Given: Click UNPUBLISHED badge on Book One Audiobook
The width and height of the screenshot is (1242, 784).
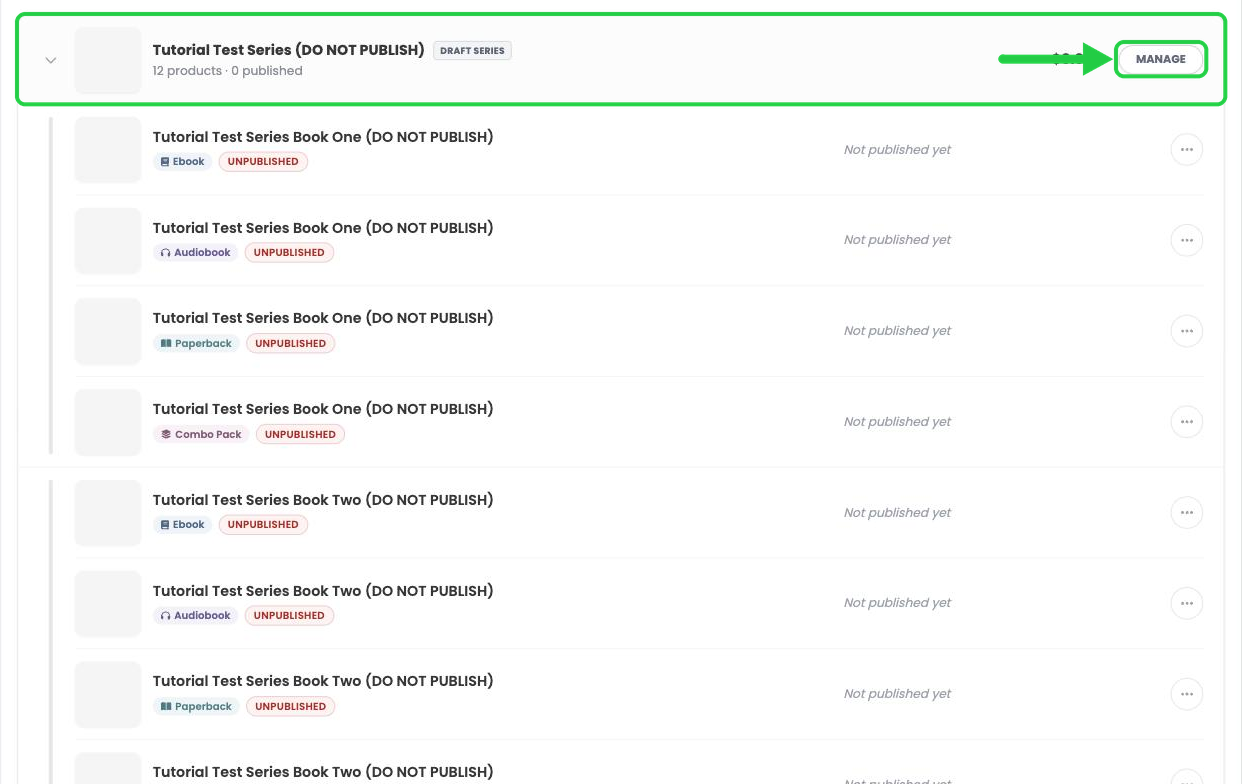Looking at the screenshot, I should point(289,253).
